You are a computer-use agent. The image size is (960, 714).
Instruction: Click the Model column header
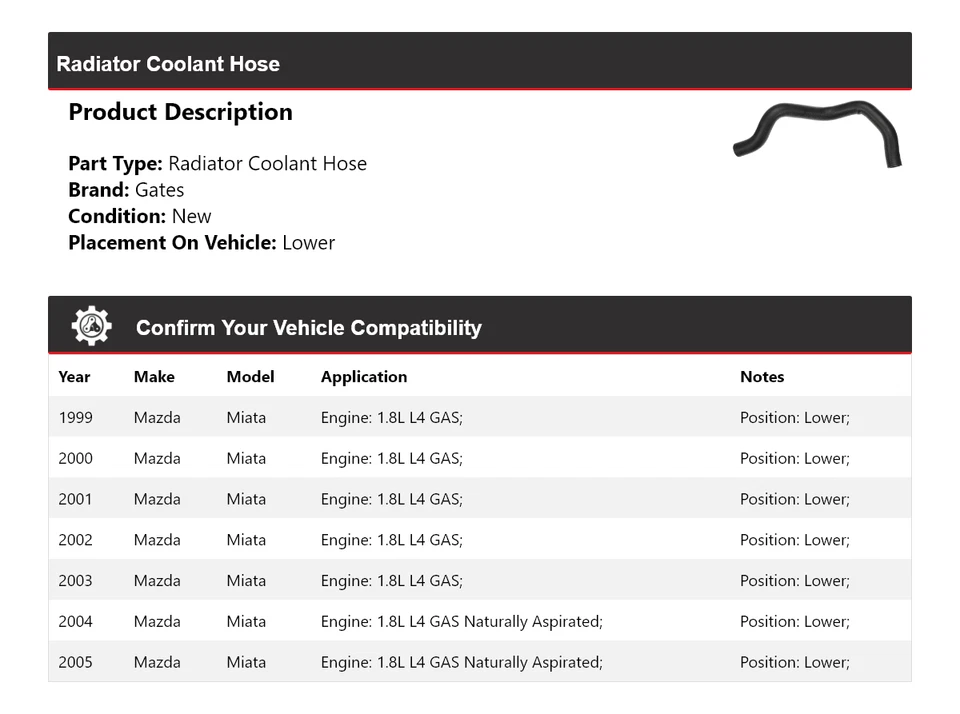click(250, 377)
